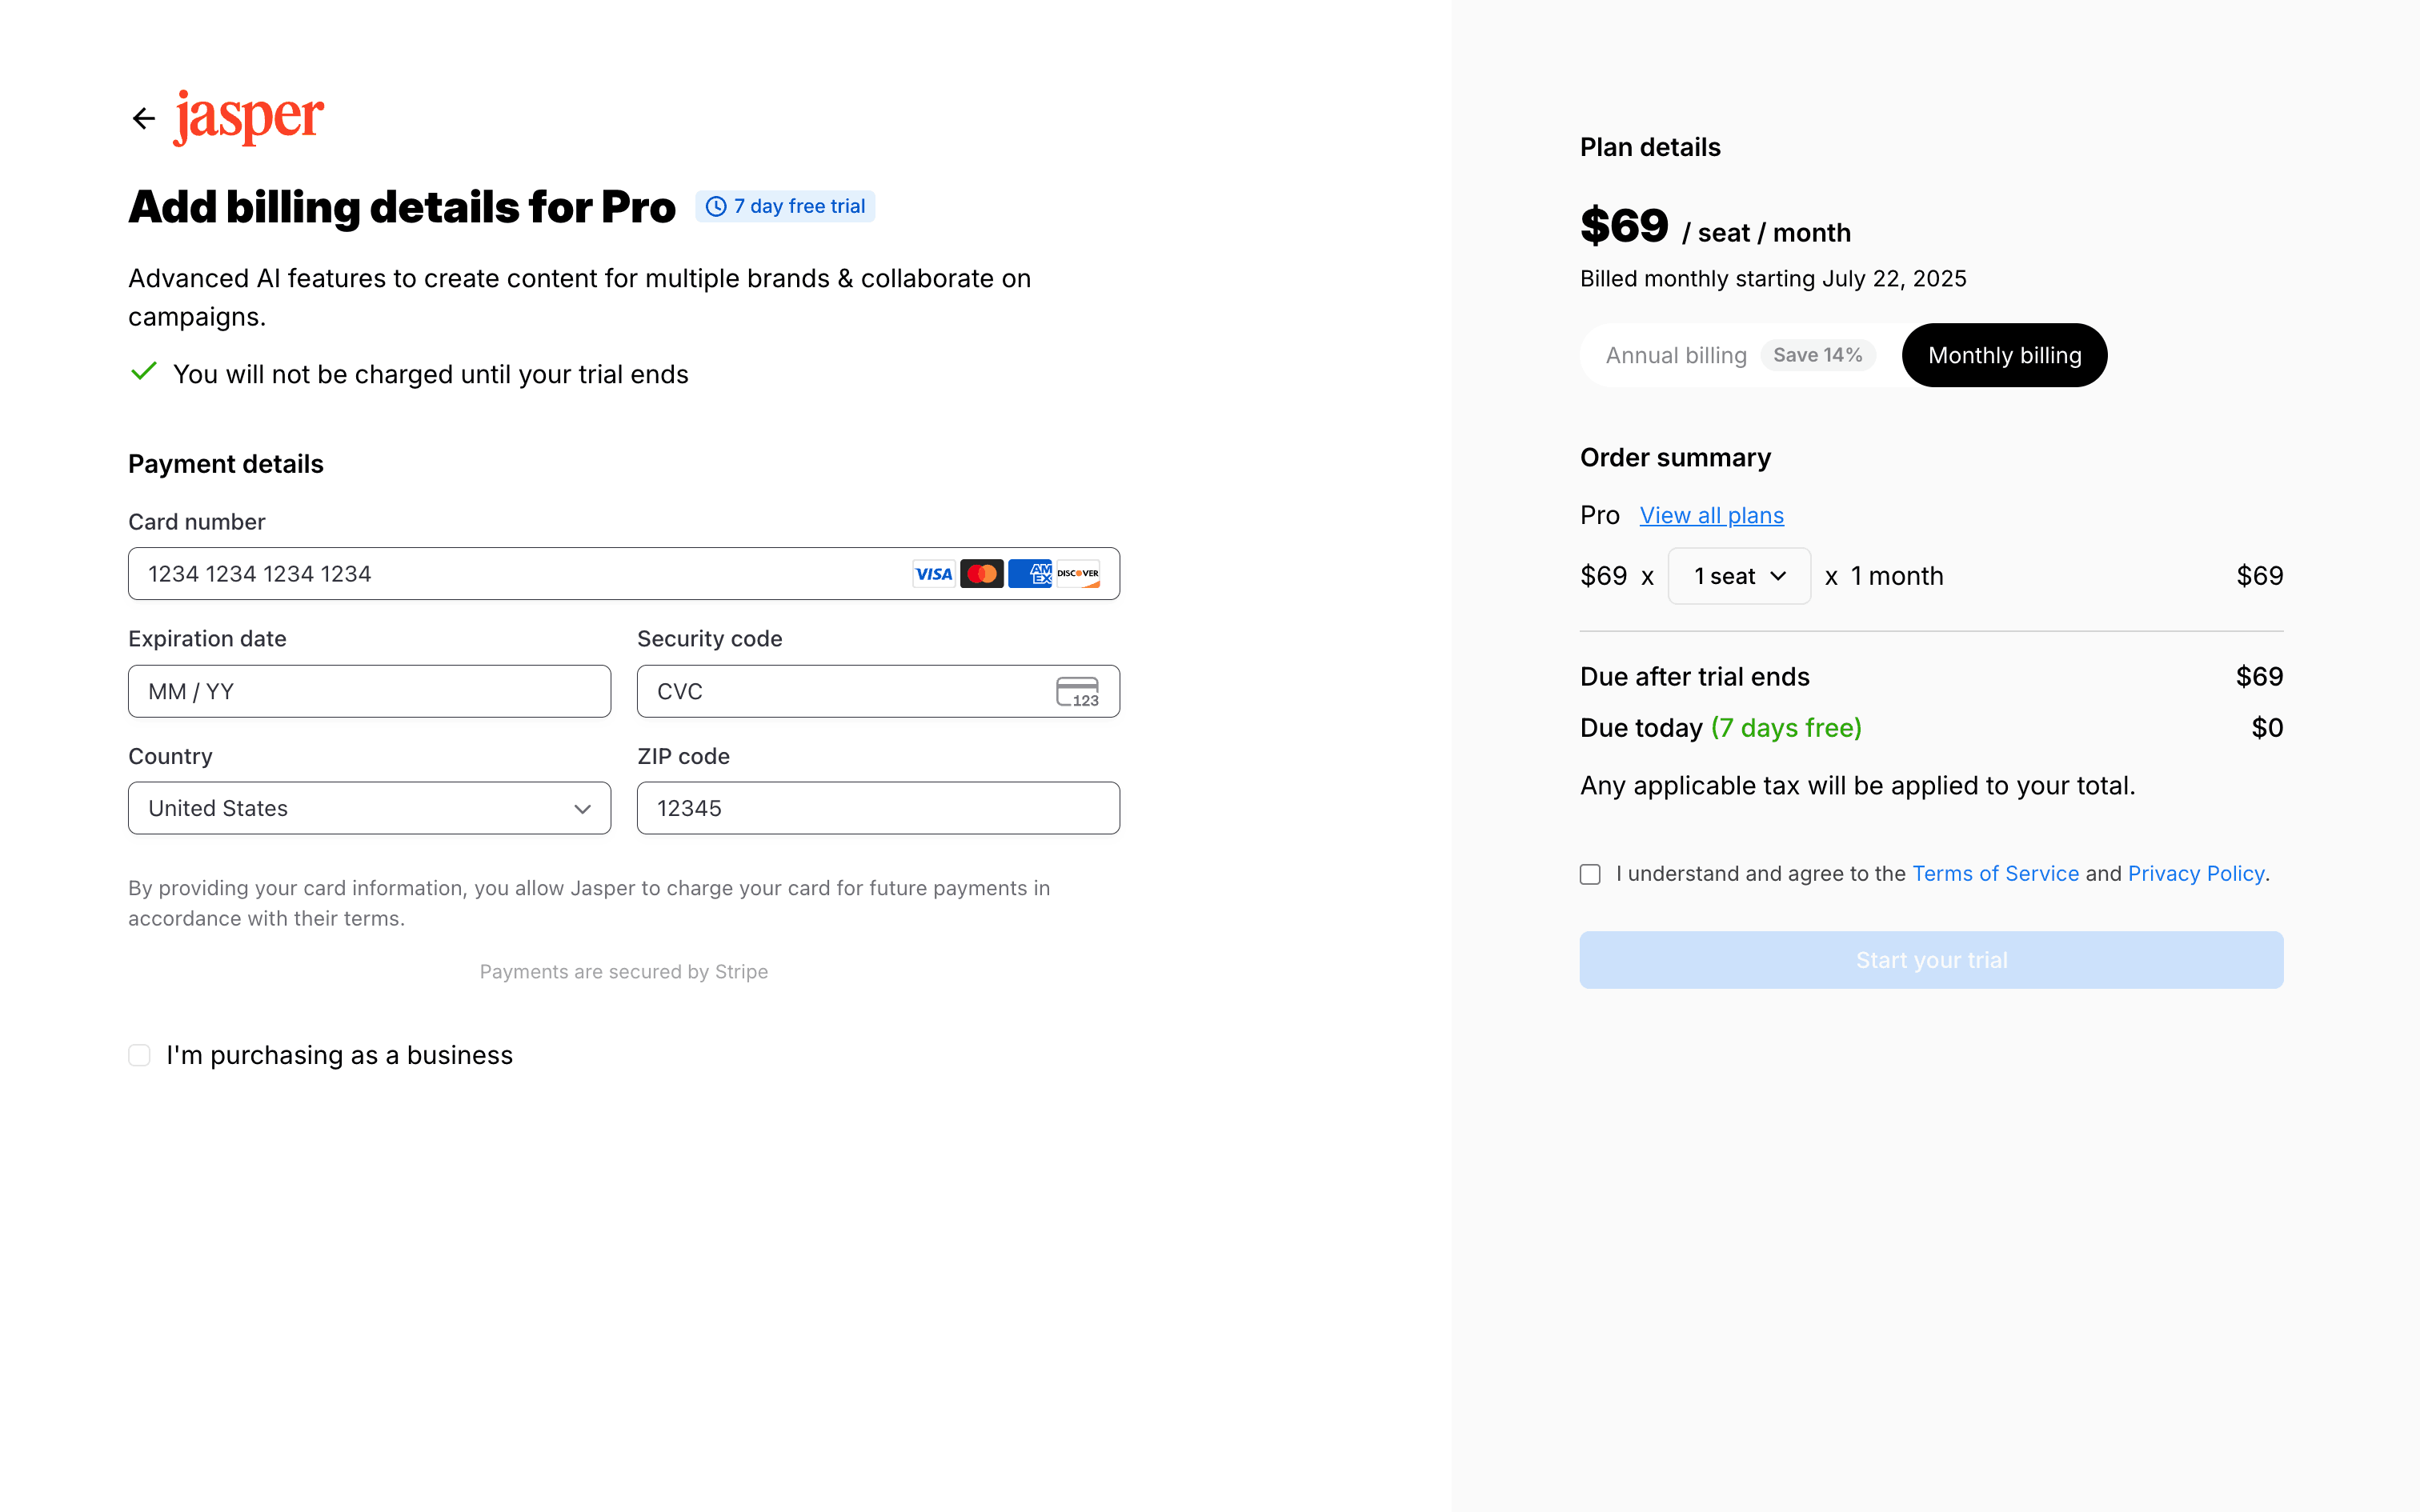The width and height of the screenshot is (2420, 1512).
Task: Open the Privacy Policy link
Action: 2195,874
